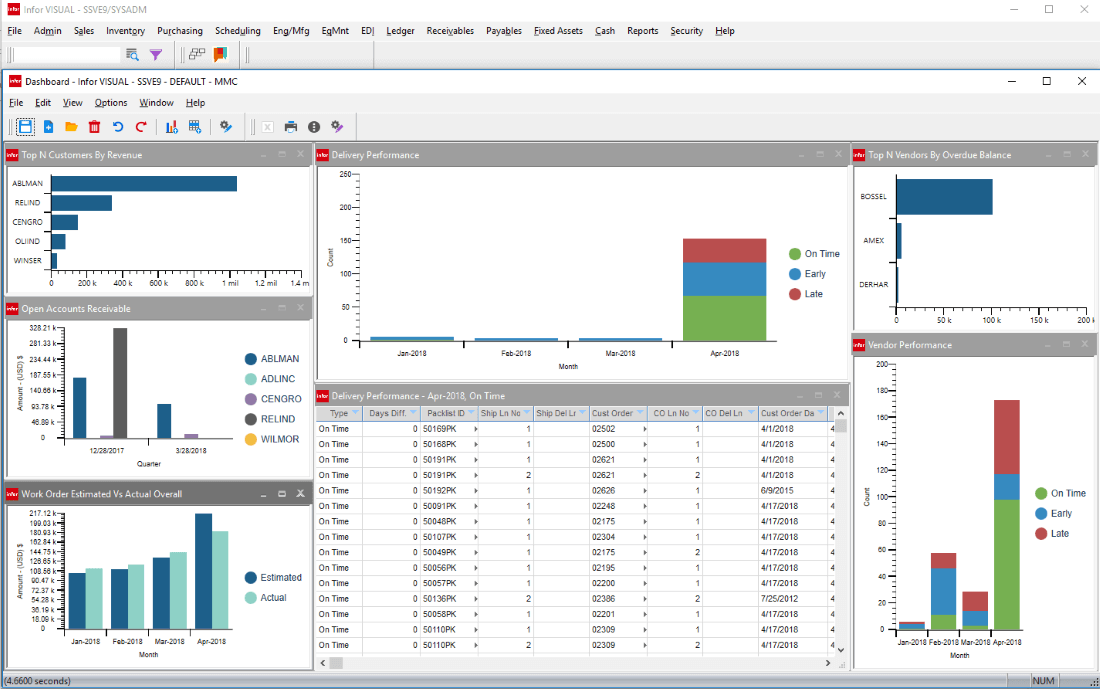This screenshot has height=689, width=1100.
Task: Add a new grid to the dashboard
Action: pos(194,127)
